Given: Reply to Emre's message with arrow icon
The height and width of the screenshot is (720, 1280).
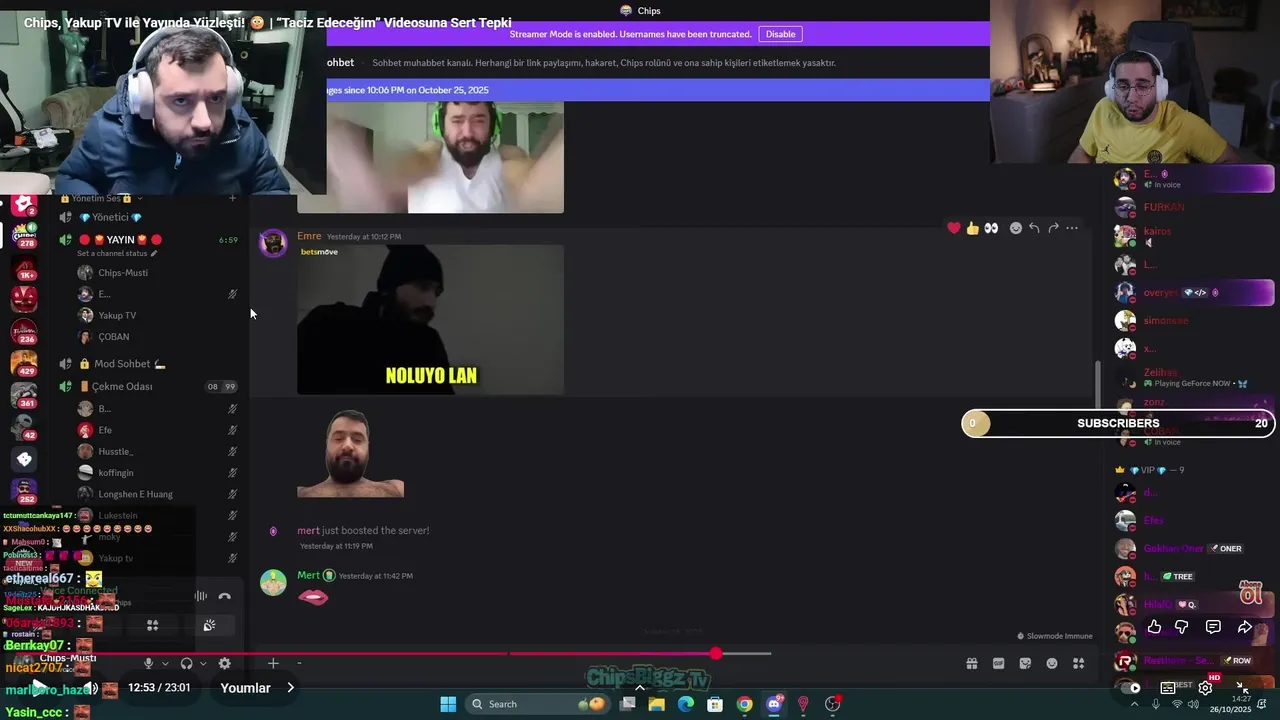Looking at the screenshot, I should point(1034,228).
